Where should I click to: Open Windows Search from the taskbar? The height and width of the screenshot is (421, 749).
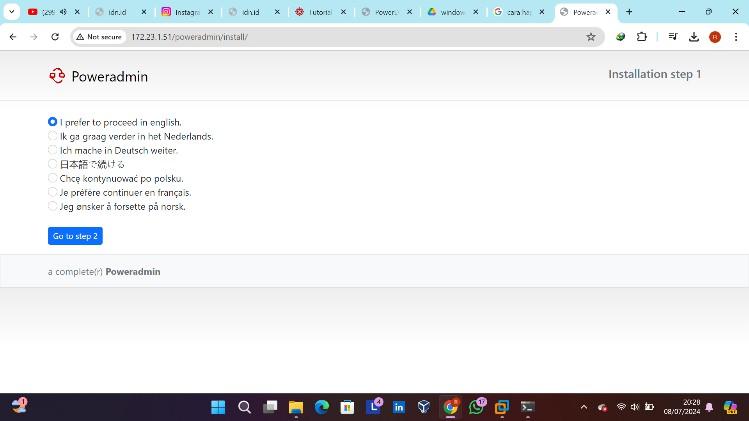tap(245, 407)
